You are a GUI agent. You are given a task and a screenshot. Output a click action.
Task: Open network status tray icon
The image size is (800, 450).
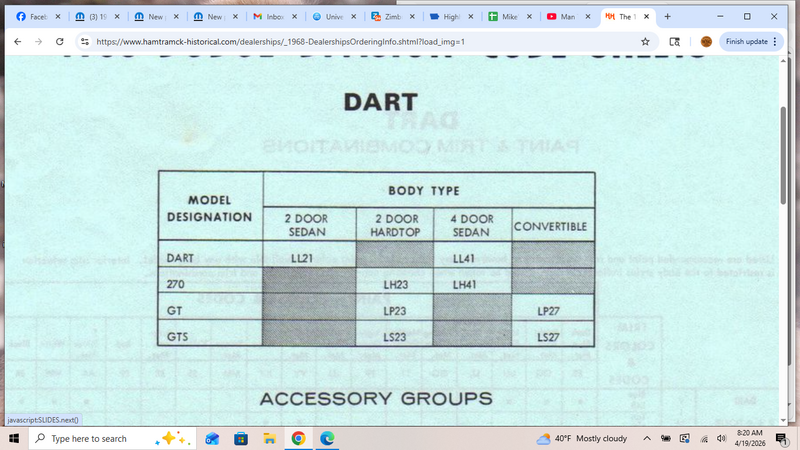pyautogui.click(x=704, y=438)
